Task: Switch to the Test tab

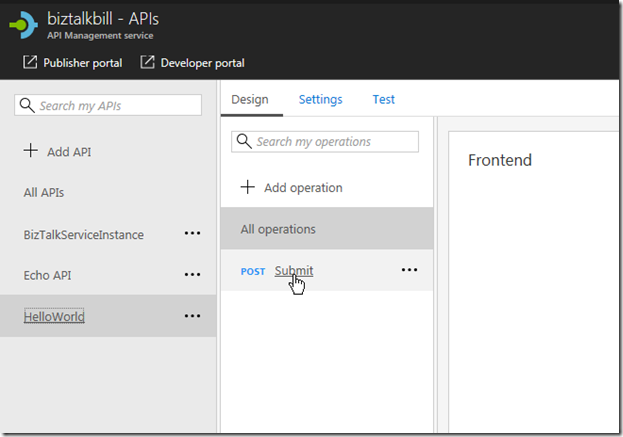Action: pos(384,99)
